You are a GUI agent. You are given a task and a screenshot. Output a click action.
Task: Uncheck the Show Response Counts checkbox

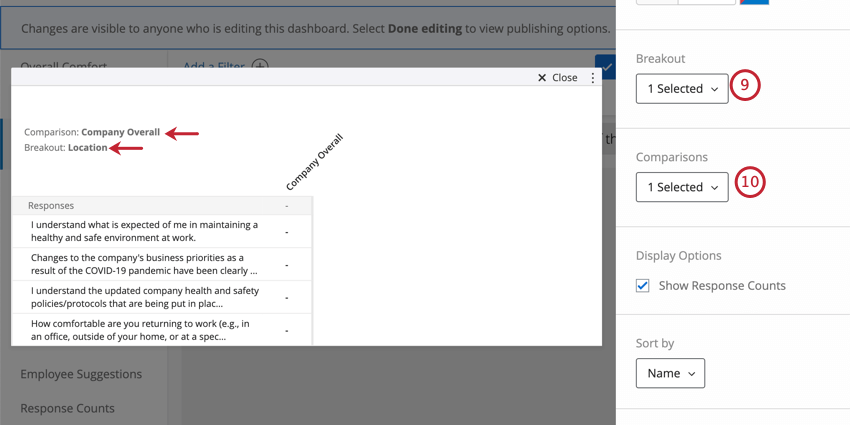click(642, 286)
